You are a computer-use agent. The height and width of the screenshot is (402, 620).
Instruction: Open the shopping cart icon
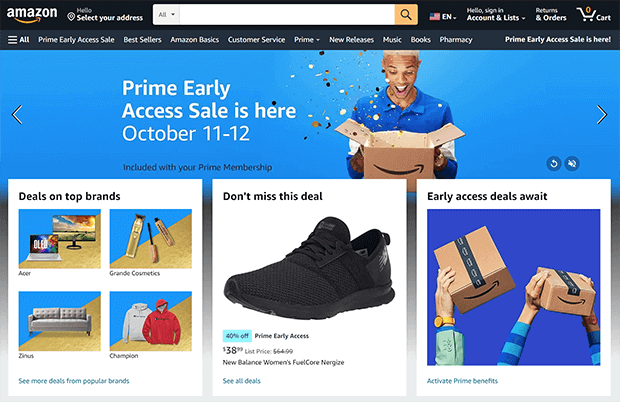click(594, 15)
